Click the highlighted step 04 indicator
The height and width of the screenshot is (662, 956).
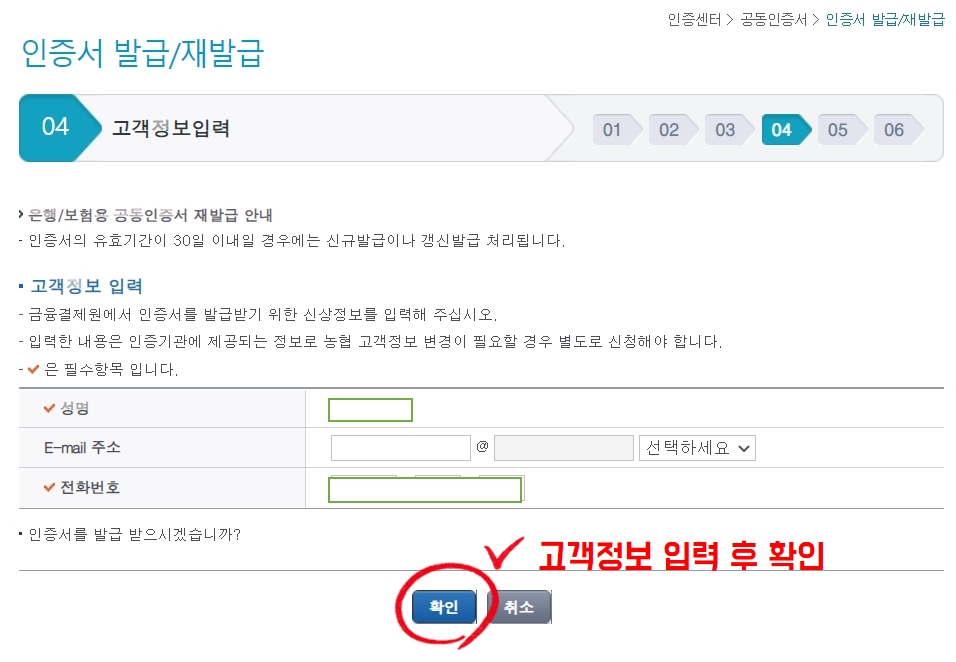(785, 130)
